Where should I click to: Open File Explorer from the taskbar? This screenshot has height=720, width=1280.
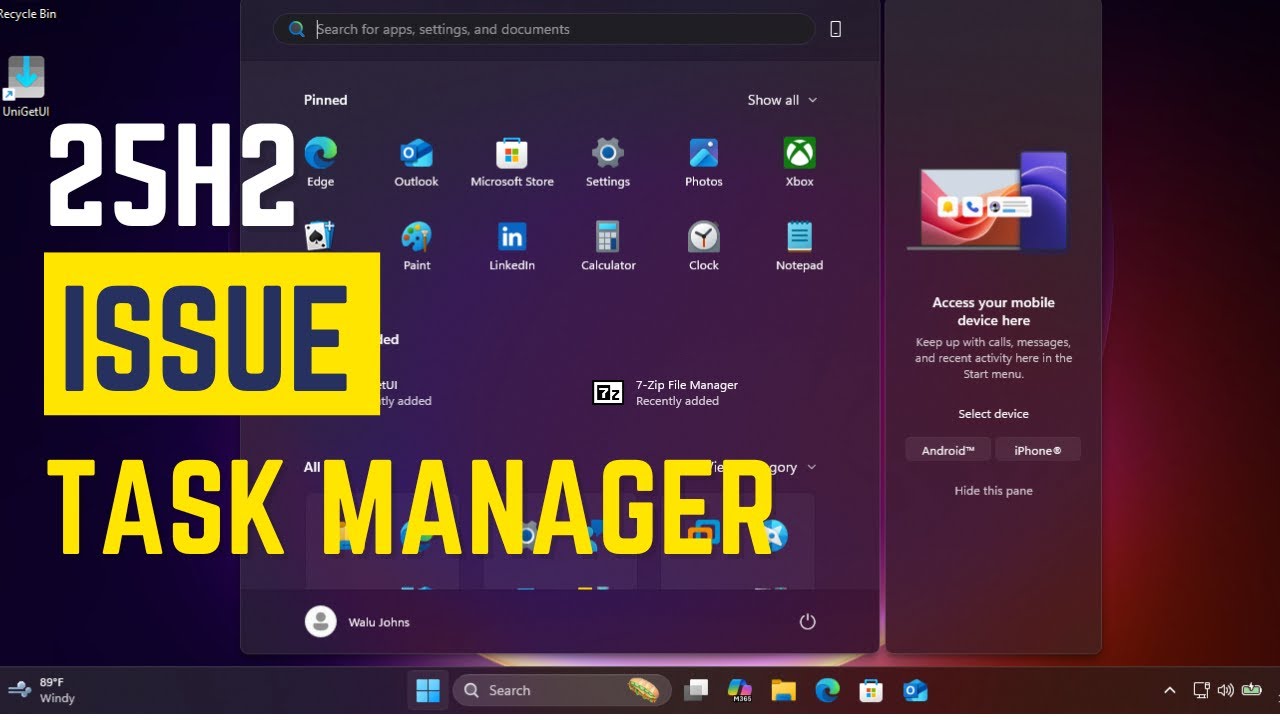pyautogui.click(x=783, y=690)
